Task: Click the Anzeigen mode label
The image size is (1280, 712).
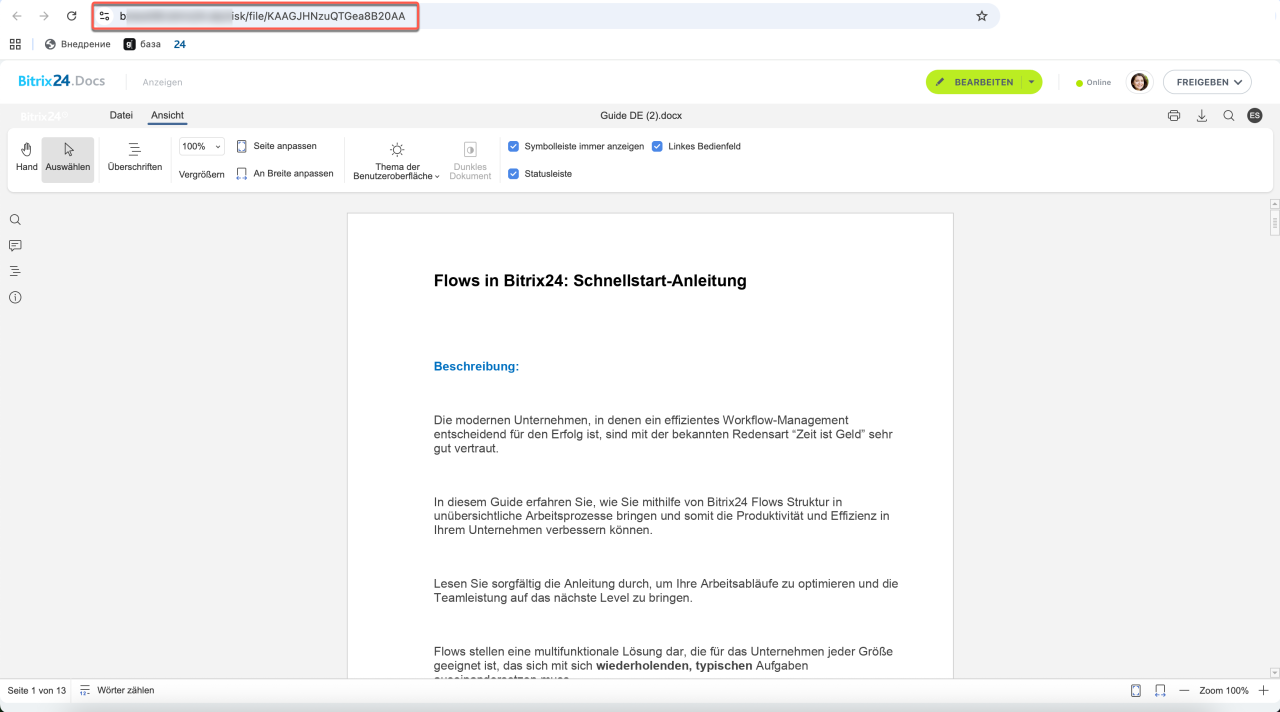Action: (x=162, y=82)
